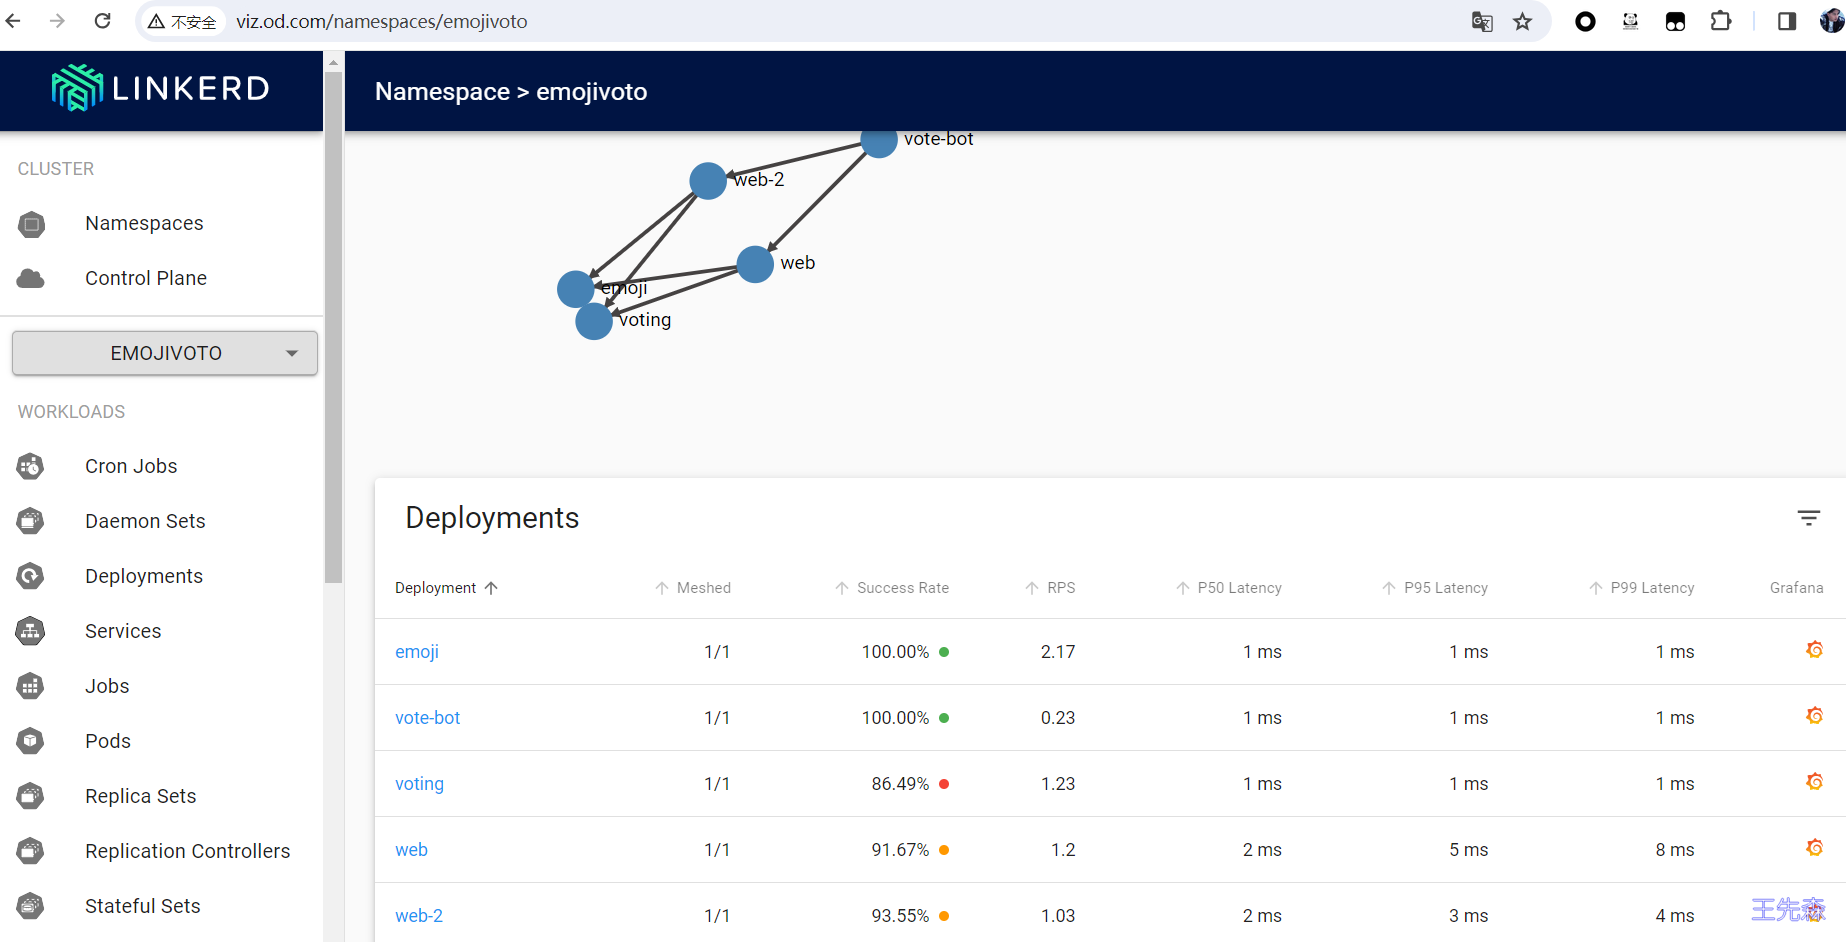Open Namespaces in the sidebar
1846x942 pixels.
click(x=144, y=223)
